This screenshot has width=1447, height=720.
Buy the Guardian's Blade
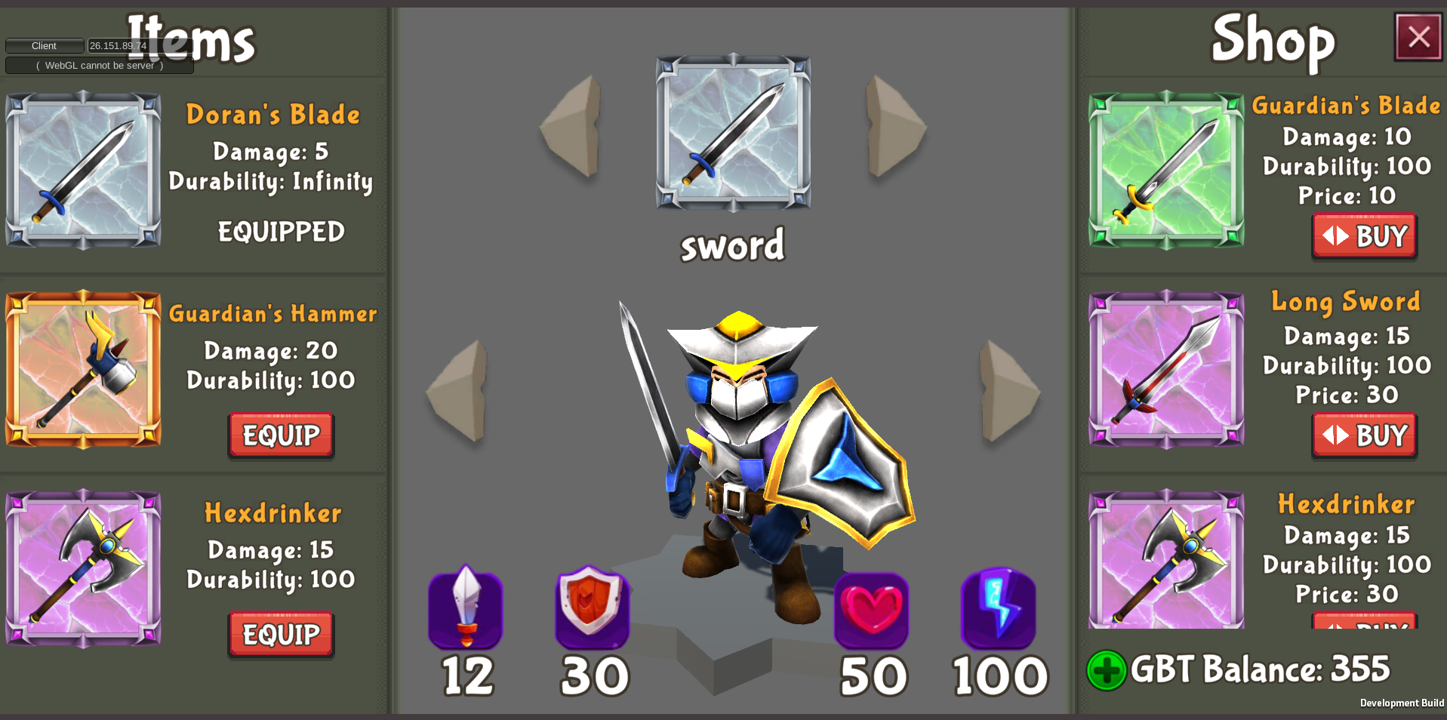pos(1364,236)
